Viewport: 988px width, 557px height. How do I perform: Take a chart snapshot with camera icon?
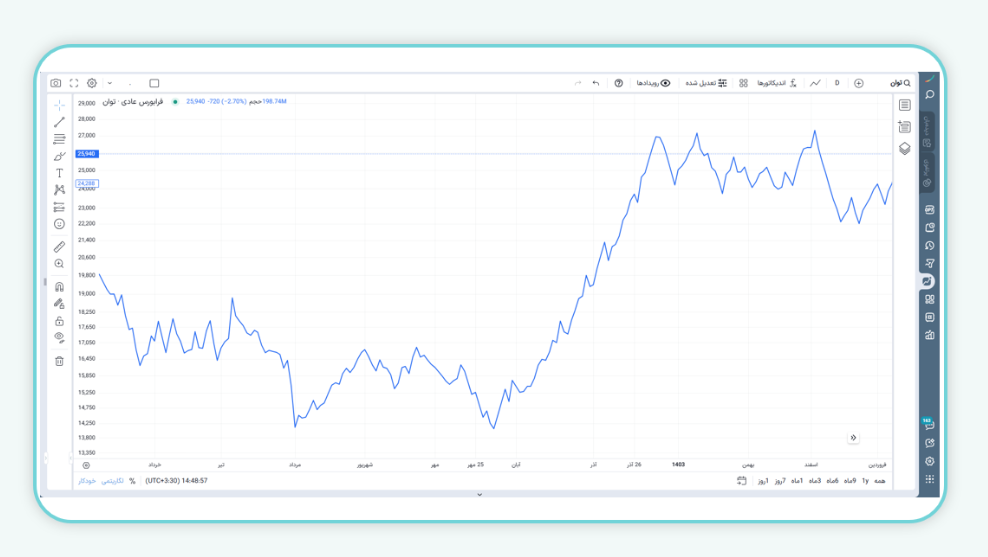(56, 83)
